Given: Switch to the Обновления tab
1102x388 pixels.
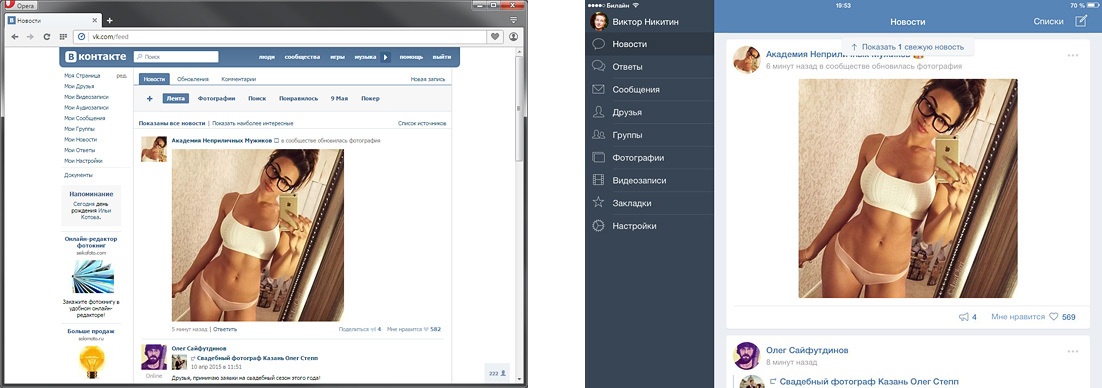Looking at the screenshot, I should tap(192, 79).
